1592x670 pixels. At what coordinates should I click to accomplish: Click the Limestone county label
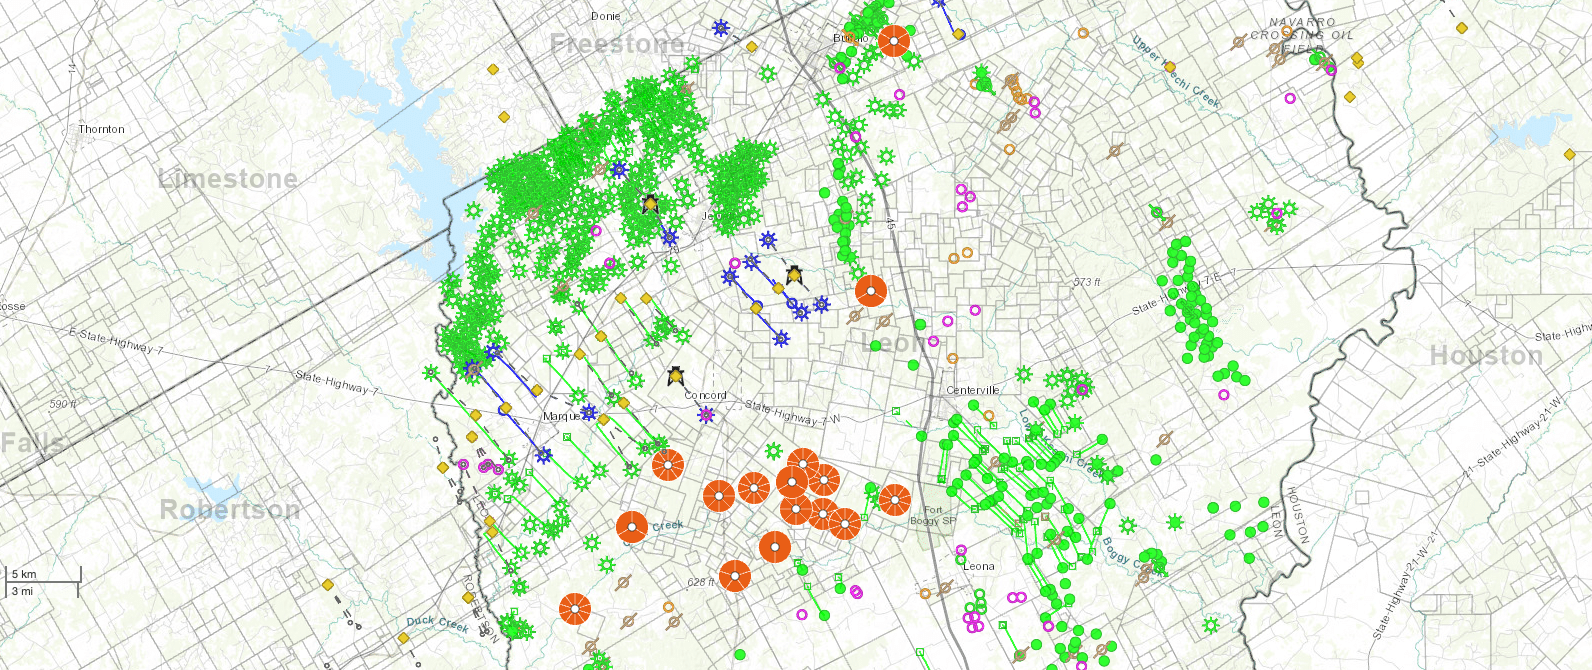228,179
